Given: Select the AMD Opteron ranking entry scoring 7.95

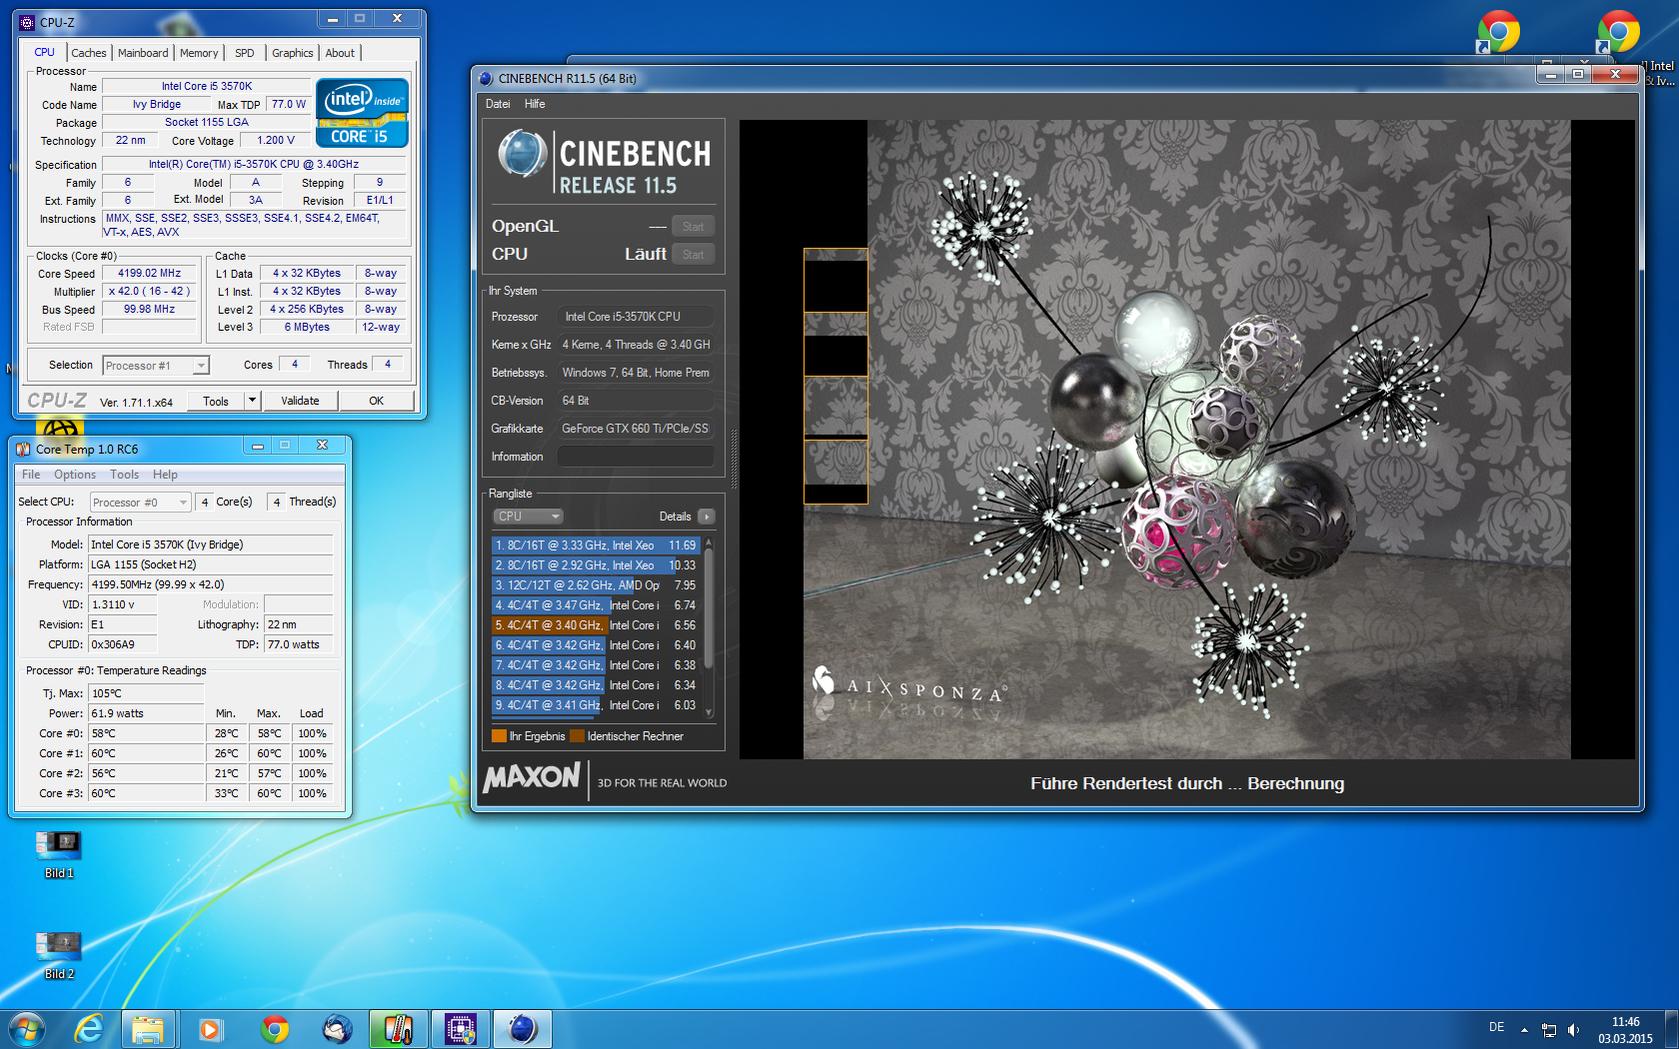Looking at the screenshot, I should point(597,585).
